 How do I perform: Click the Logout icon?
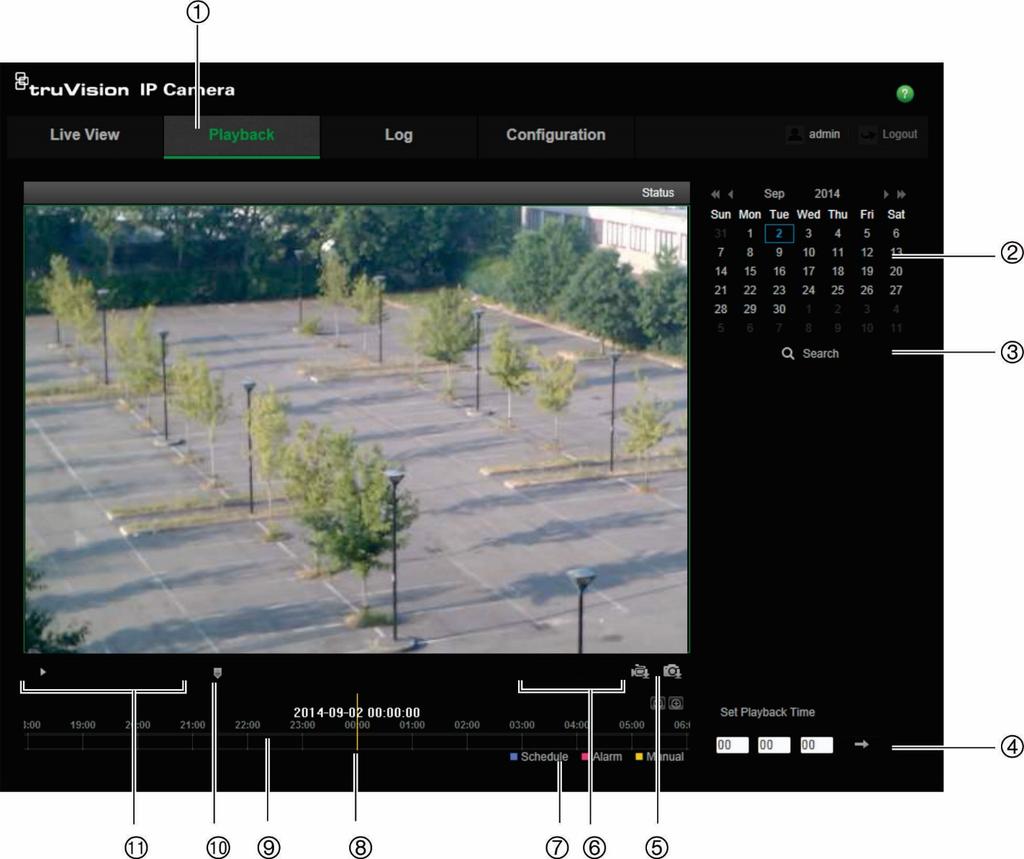pos(868,135)
